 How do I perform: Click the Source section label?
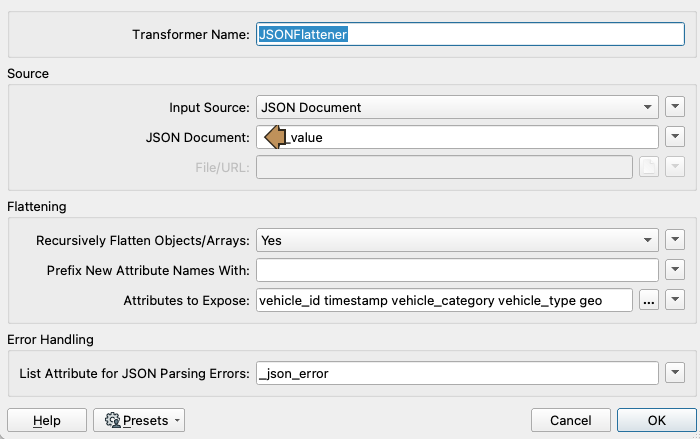coord(28,73)
